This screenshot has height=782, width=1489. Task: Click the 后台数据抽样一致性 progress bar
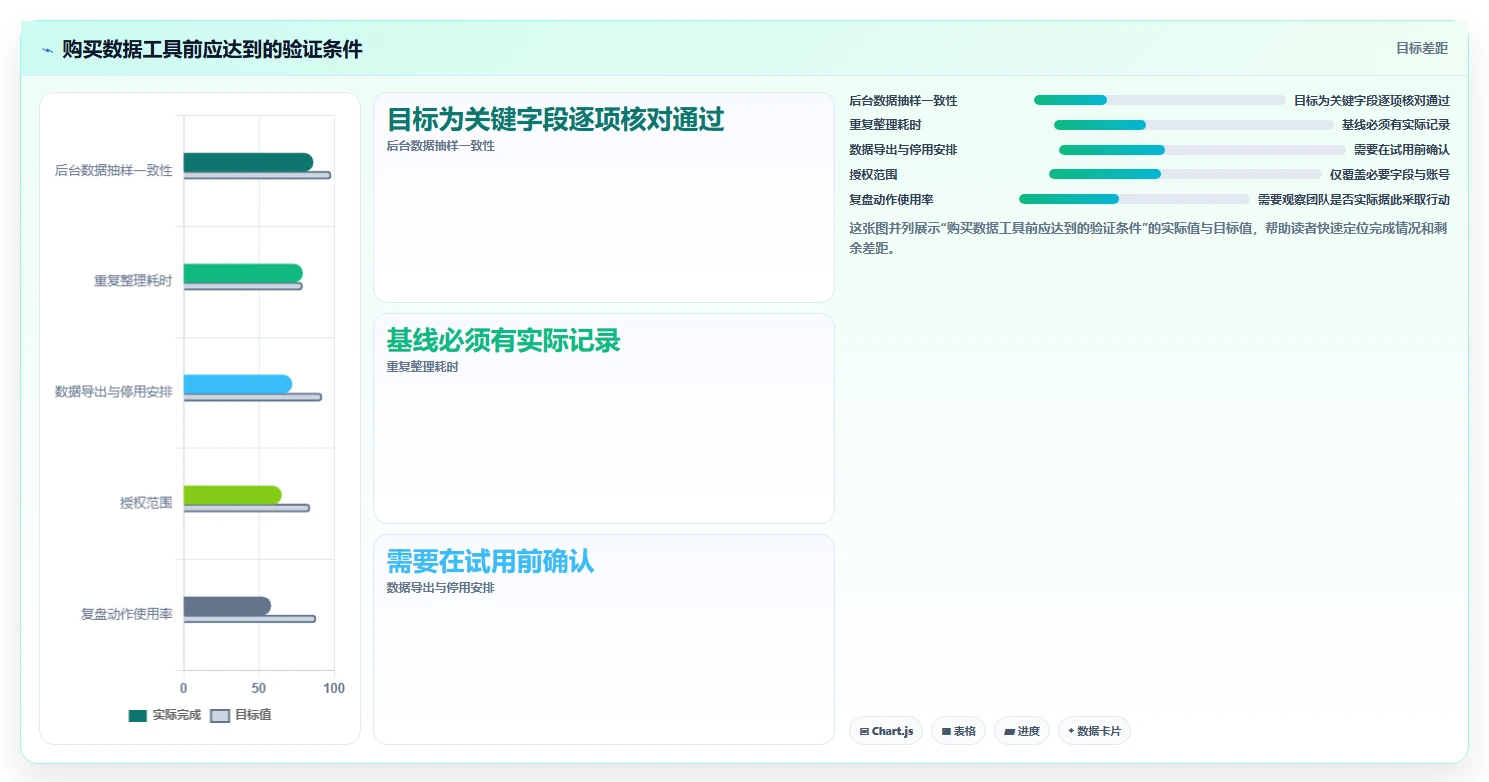pyautogui.click(x=1160, y=100)
